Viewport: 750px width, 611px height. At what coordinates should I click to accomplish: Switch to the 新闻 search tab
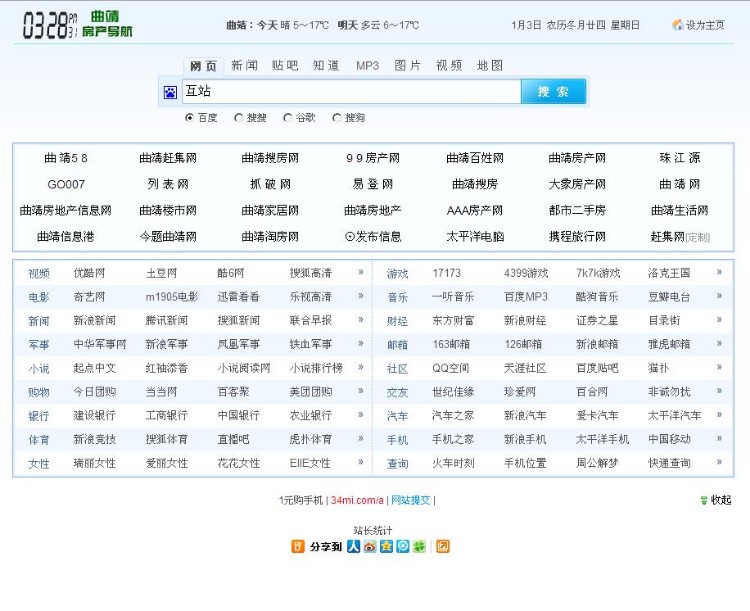244,66
